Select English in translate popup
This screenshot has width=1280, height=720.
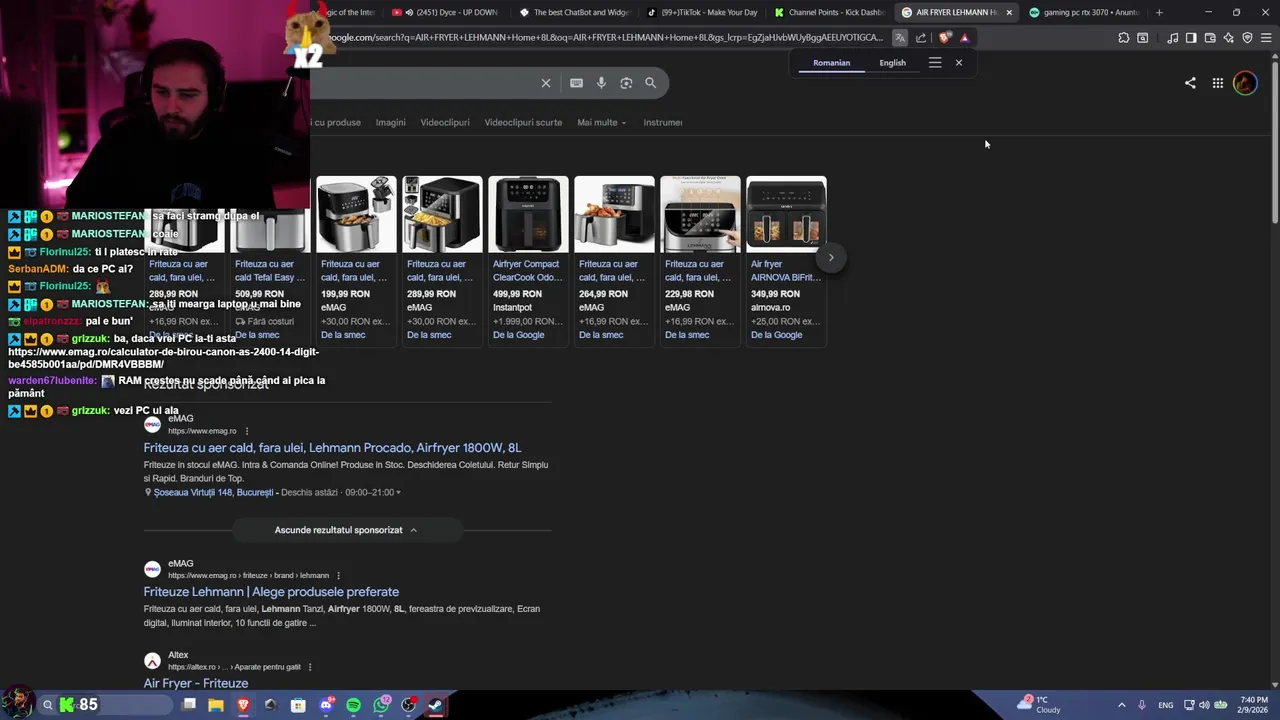[x=893, y=63]
